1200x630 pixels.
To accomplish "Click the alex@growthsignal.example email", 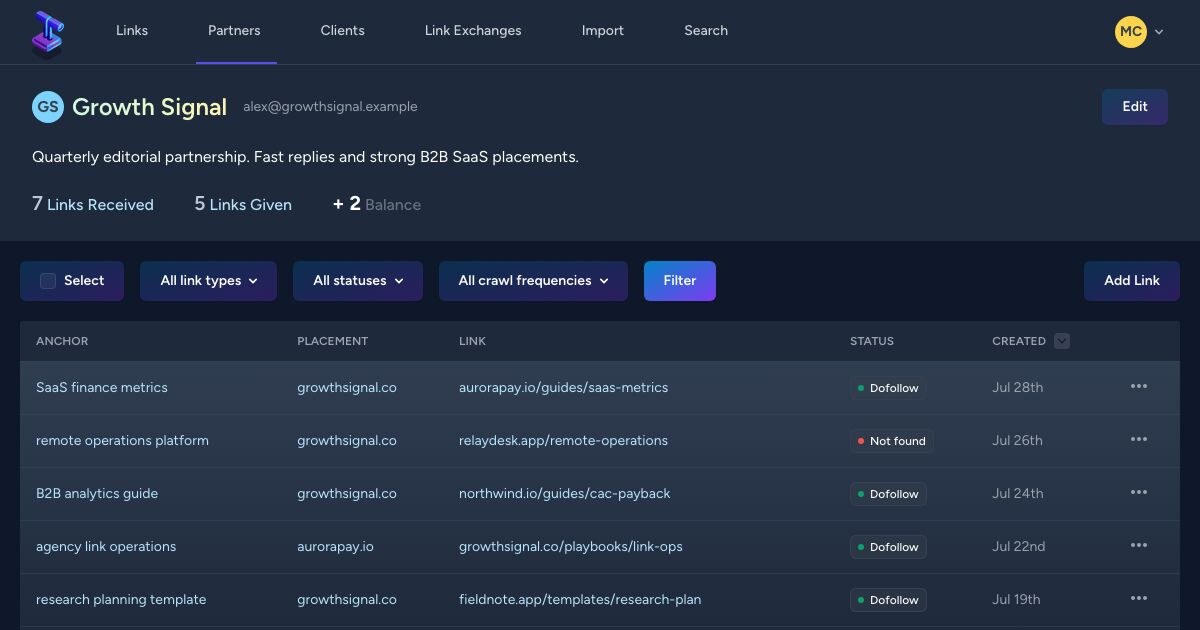I will click(330, 107).
